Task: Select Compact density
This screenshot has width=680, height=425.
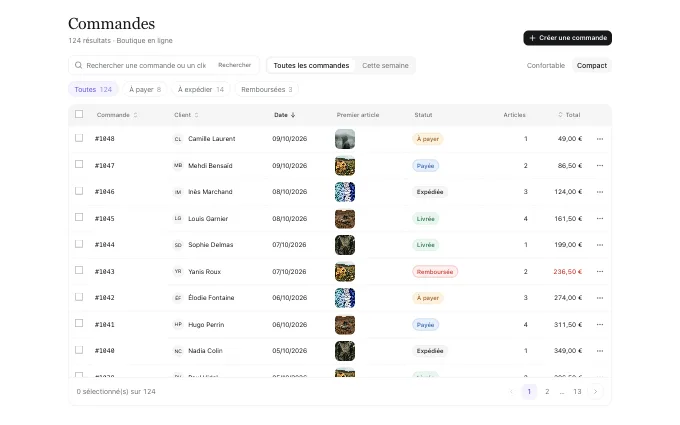Action: (x=592, y=65)
